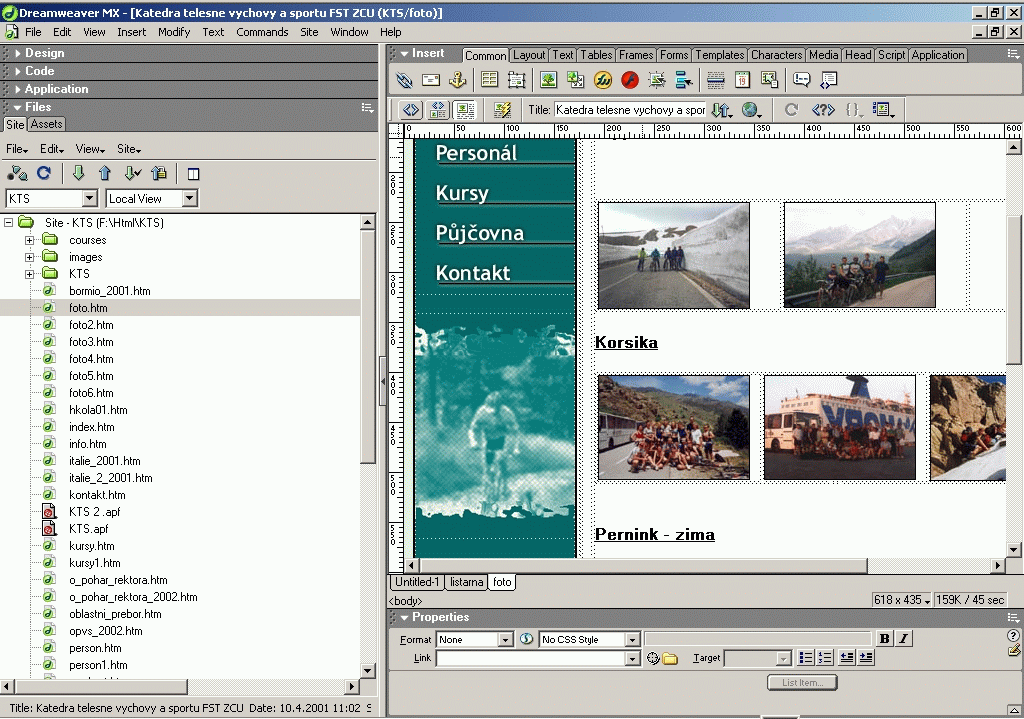Insert Flash movie icon

pos(630,80)
